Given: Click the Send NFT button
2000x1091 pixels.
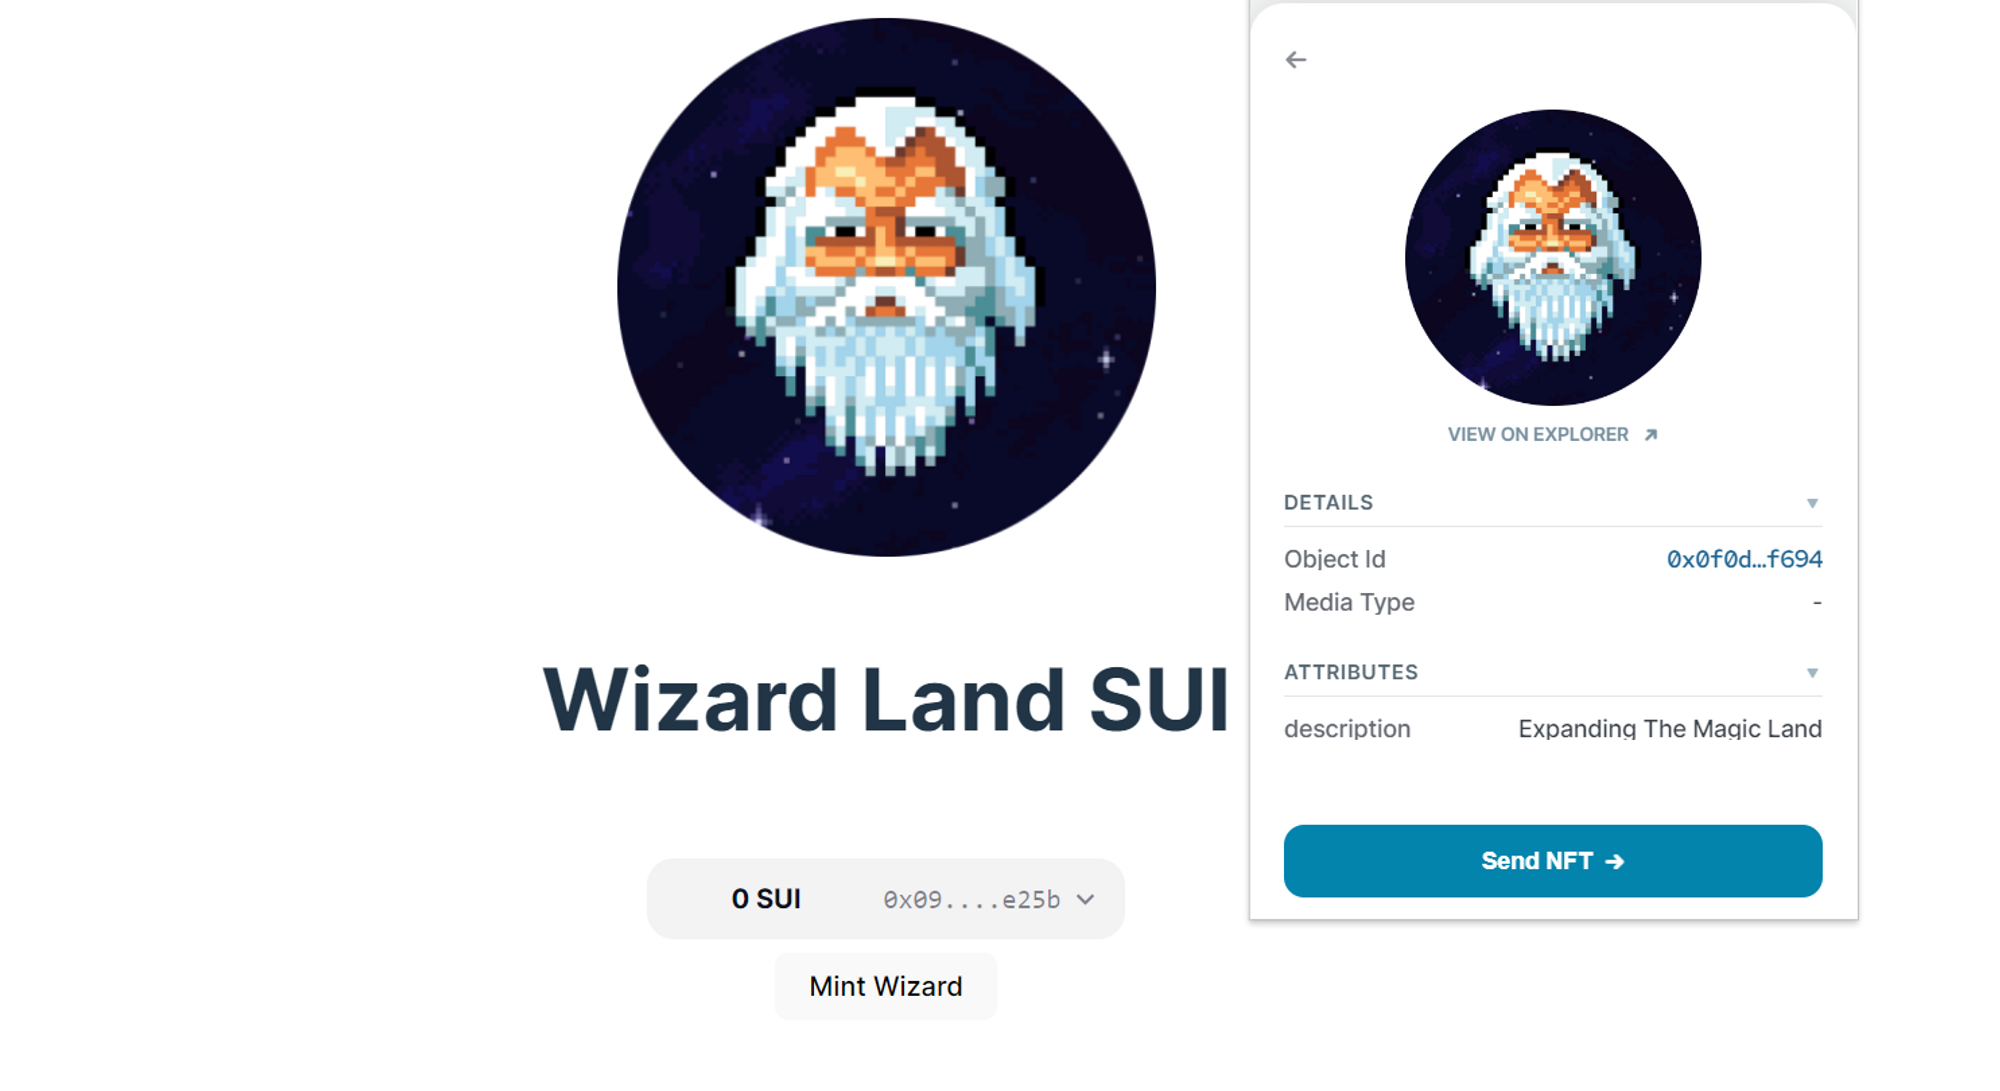Looking at the screenshot, I should 1552,861.
